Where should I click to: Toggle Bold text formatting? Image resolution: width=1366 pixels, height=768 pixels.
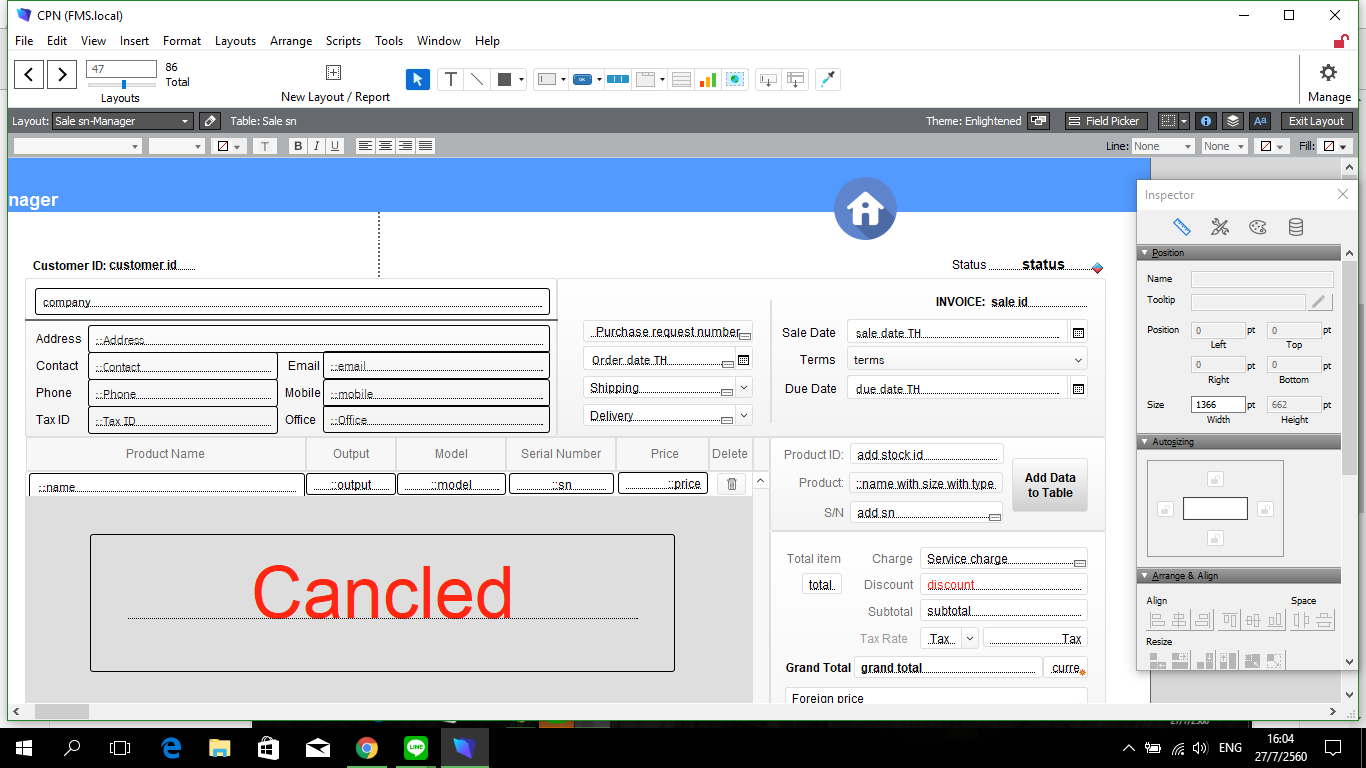[297, 146]
